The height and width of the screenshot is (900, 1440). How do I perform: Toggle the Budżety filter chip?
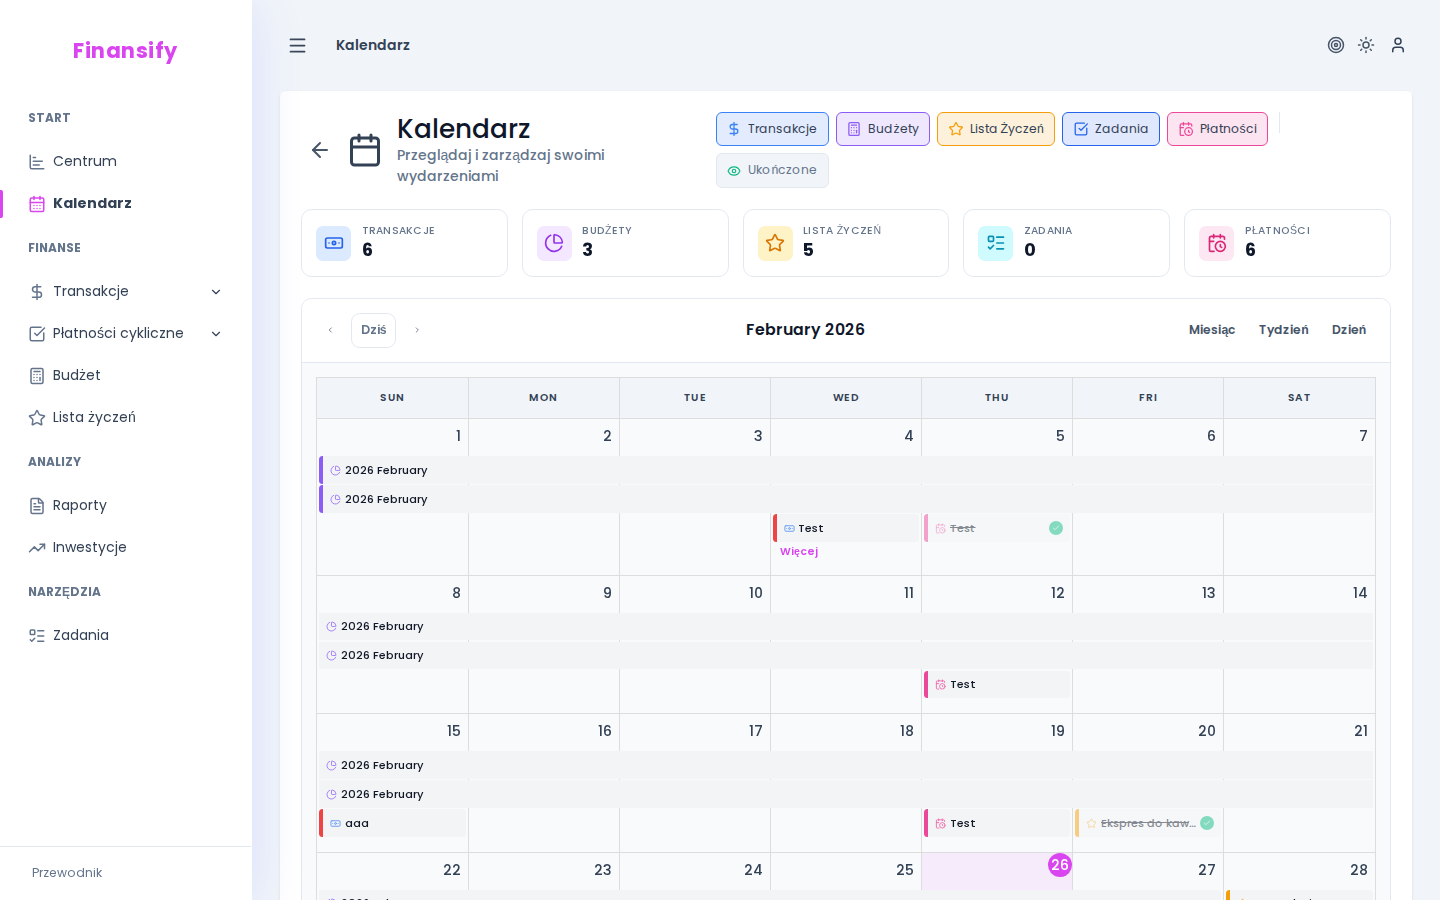883,129
